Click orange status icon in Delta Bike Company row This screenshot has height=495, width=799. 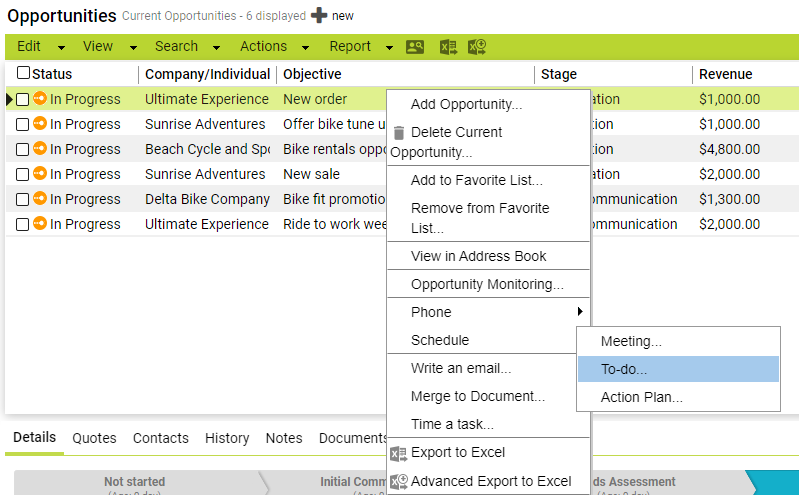40,198
